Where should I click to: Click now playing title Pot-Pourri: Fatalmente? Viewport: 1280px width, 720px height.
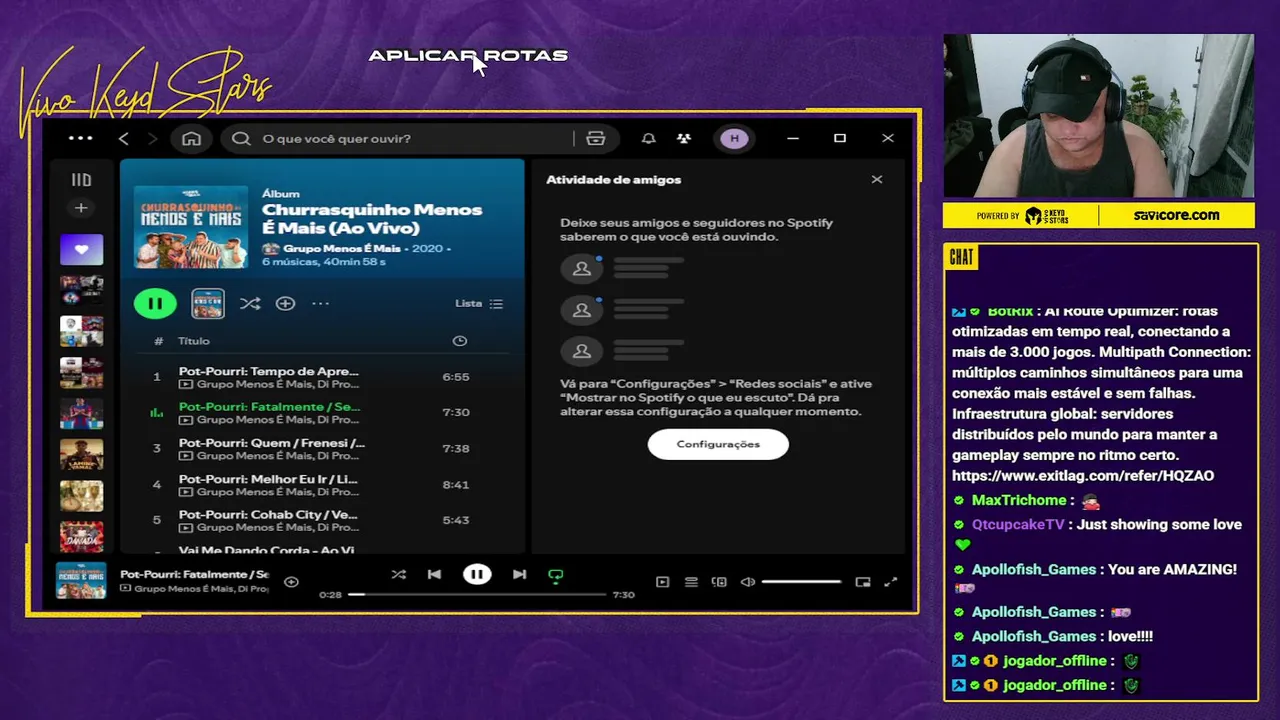[x=194, y=575]
